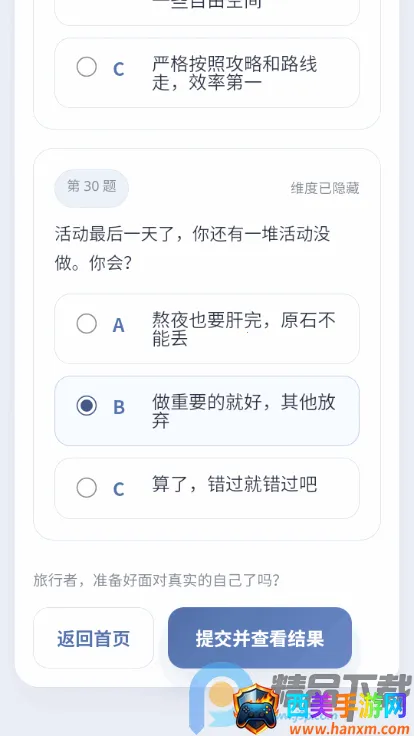This screenshot has width=414, height=736.
Task: Click letter C label beside 严格按照攻略 option
Action: pos(119,69)
